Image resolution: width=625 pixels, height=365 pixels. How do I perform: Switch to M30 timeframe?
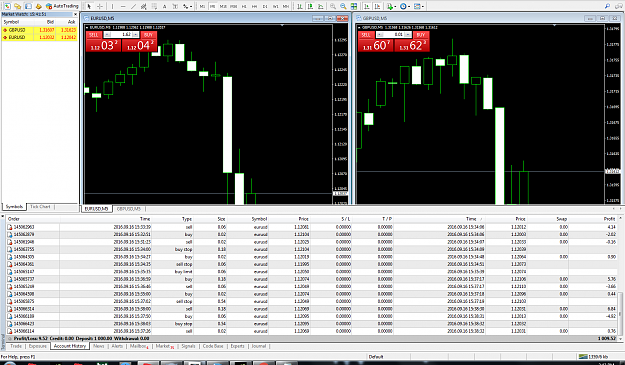click(234, 6)
